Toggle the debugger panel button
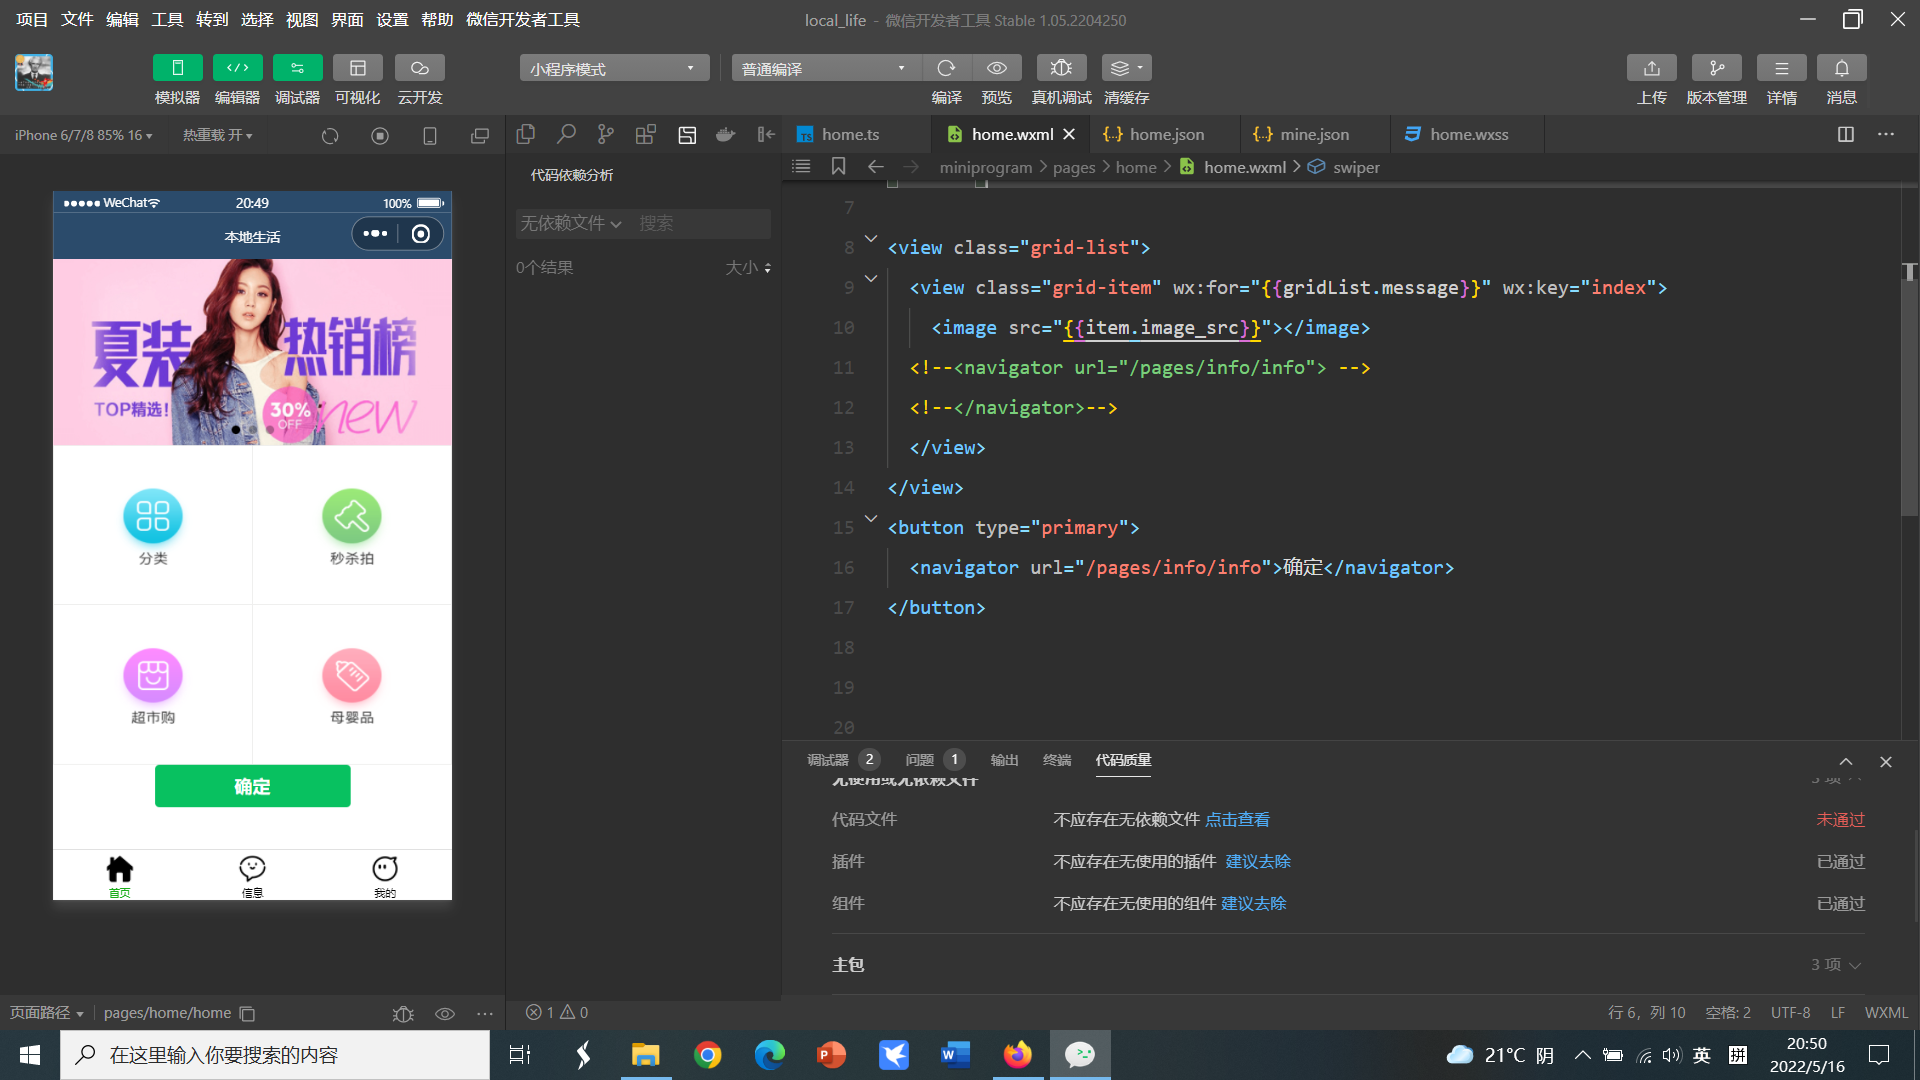The height and width of the screenshot is (1080, 1920). (x=297, y=68)
